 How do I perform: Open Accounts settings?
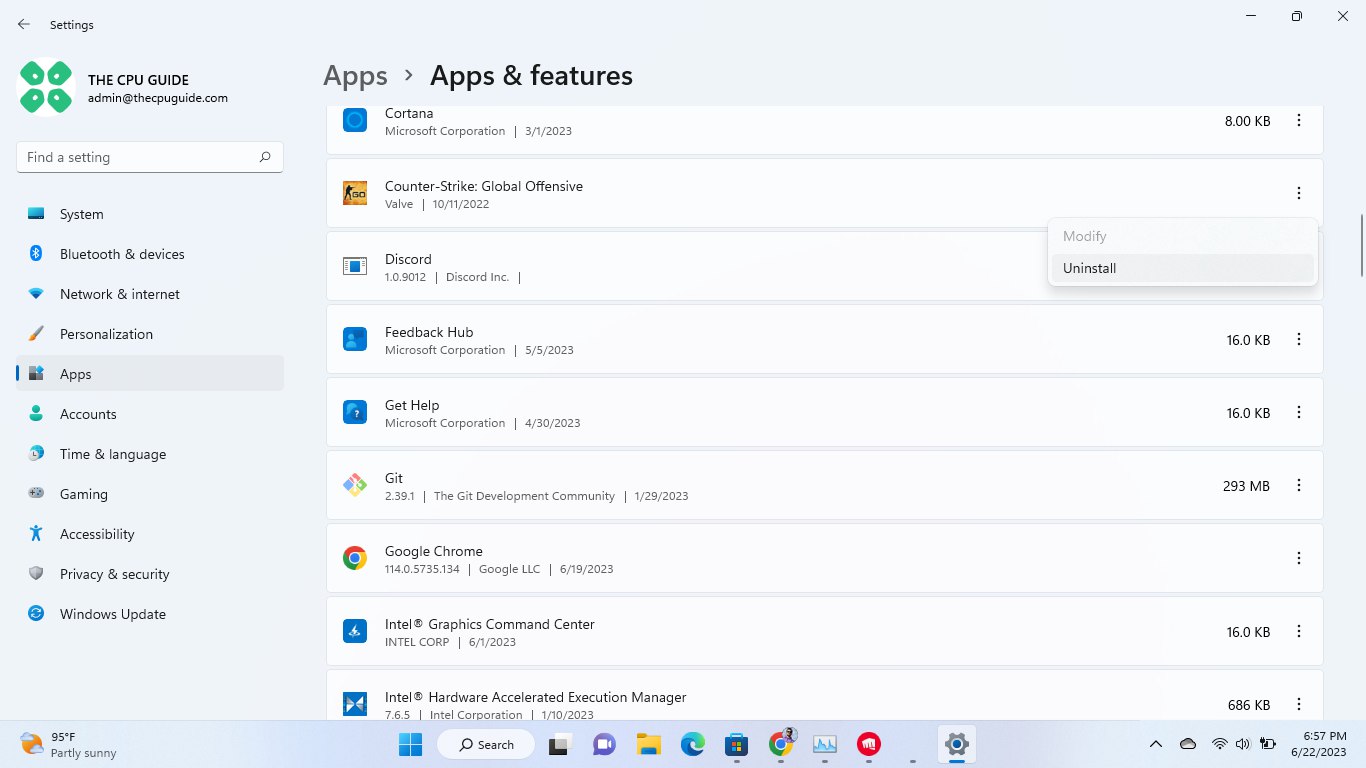pyautogui.click(x=150, y=414)
